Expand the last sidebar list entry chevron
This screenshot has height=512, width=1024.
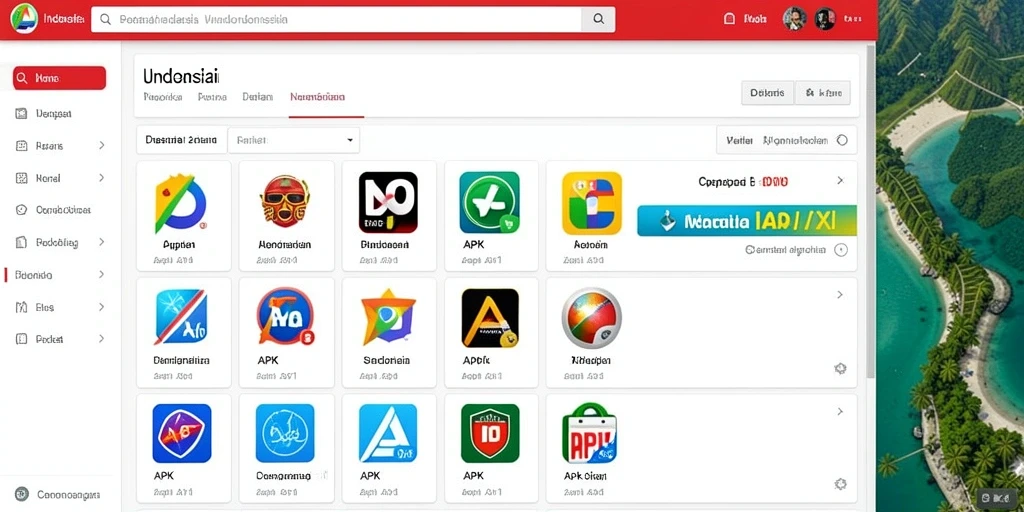point(101,338)
